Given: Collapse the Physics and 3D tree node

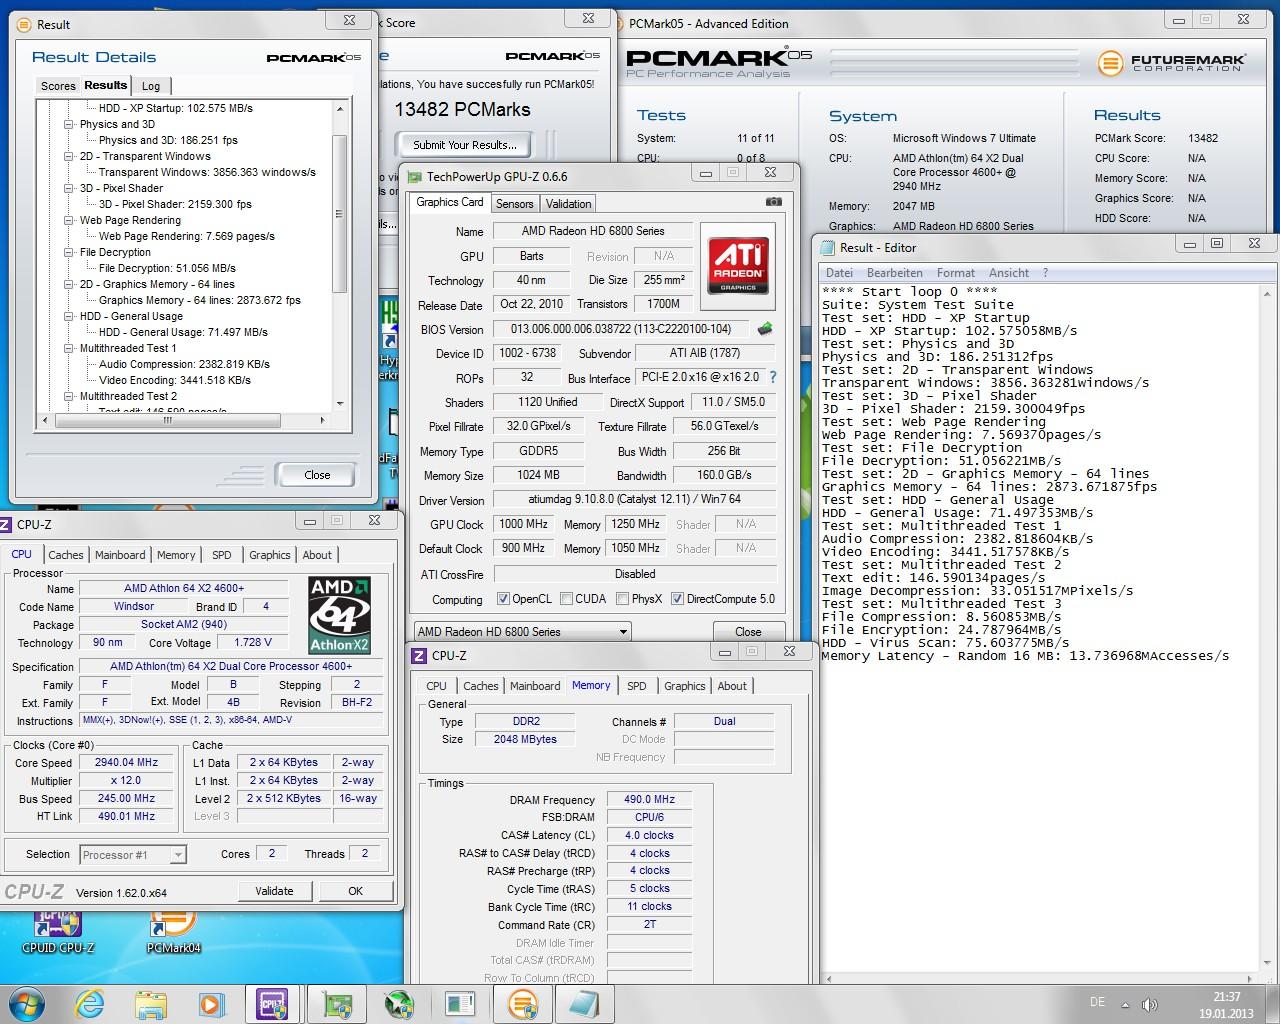Looking at the screenshot, I should [x=69, y=124].
